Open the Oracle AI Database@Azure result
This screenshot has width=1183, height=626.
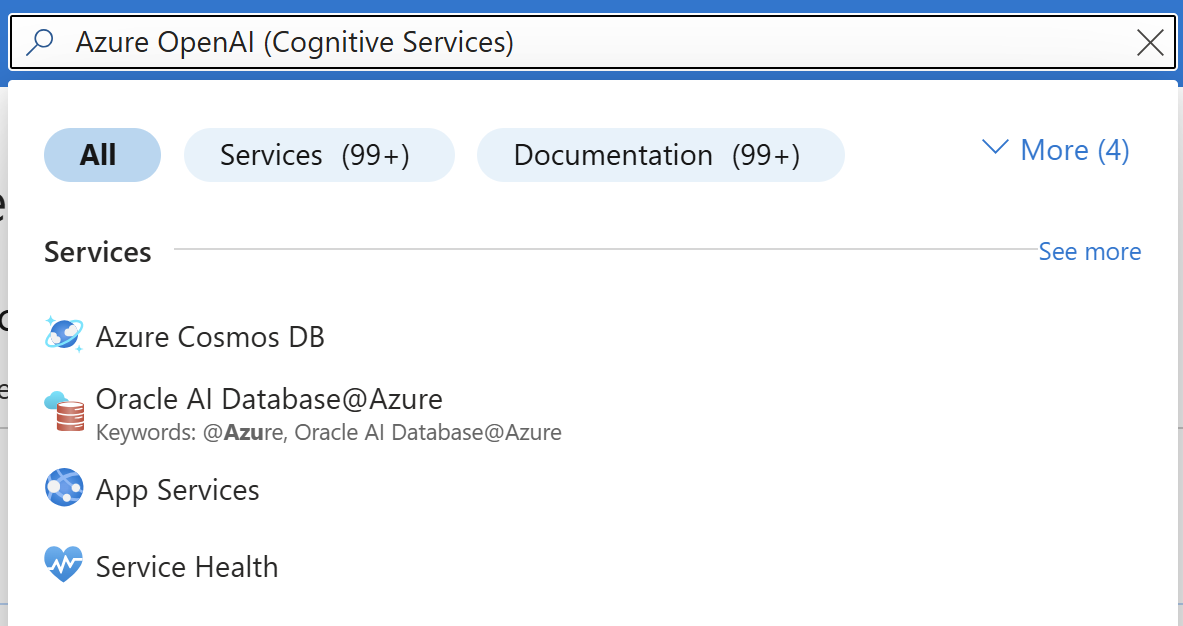click(269, 398)
